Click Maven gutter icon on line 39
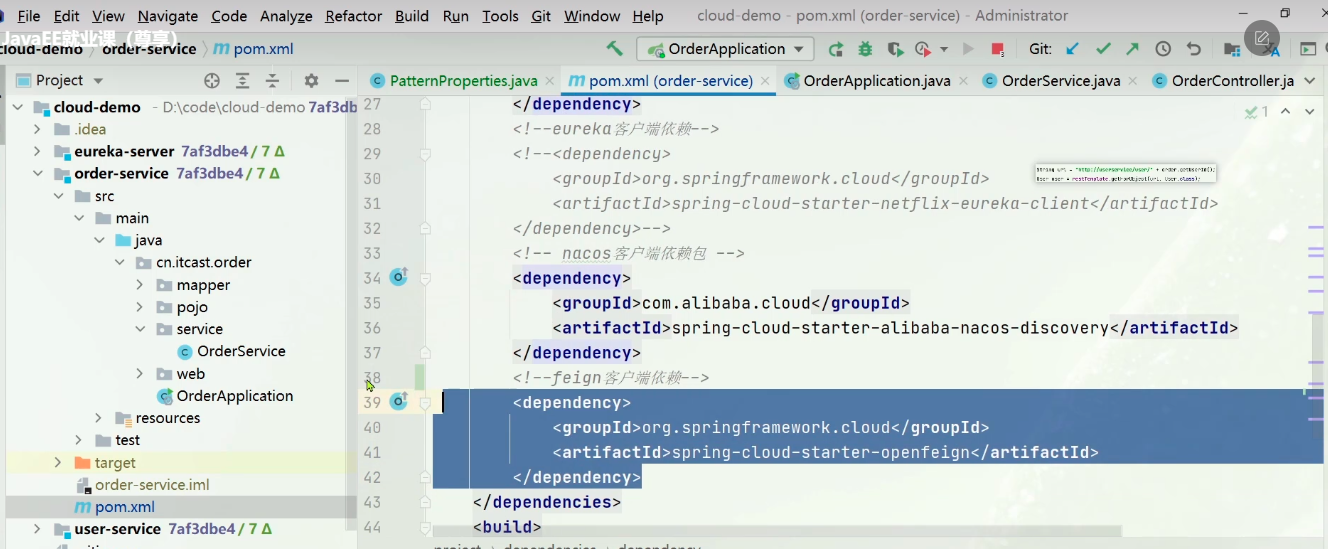The width and height of the screenshot is (1328, 549). (398, 402)
